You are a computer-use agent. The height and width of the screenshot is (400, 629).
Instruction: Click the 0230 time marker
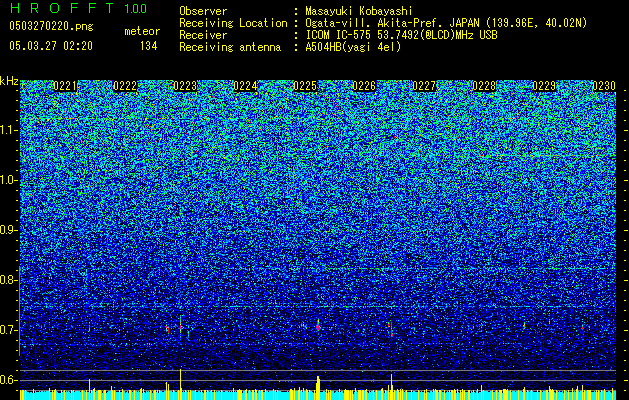coord(604,86)
